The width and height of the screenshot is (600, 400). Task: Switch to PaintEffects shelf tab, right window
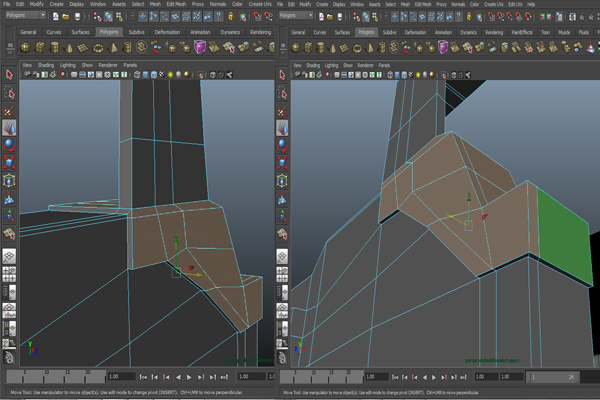tap(522, 33)
